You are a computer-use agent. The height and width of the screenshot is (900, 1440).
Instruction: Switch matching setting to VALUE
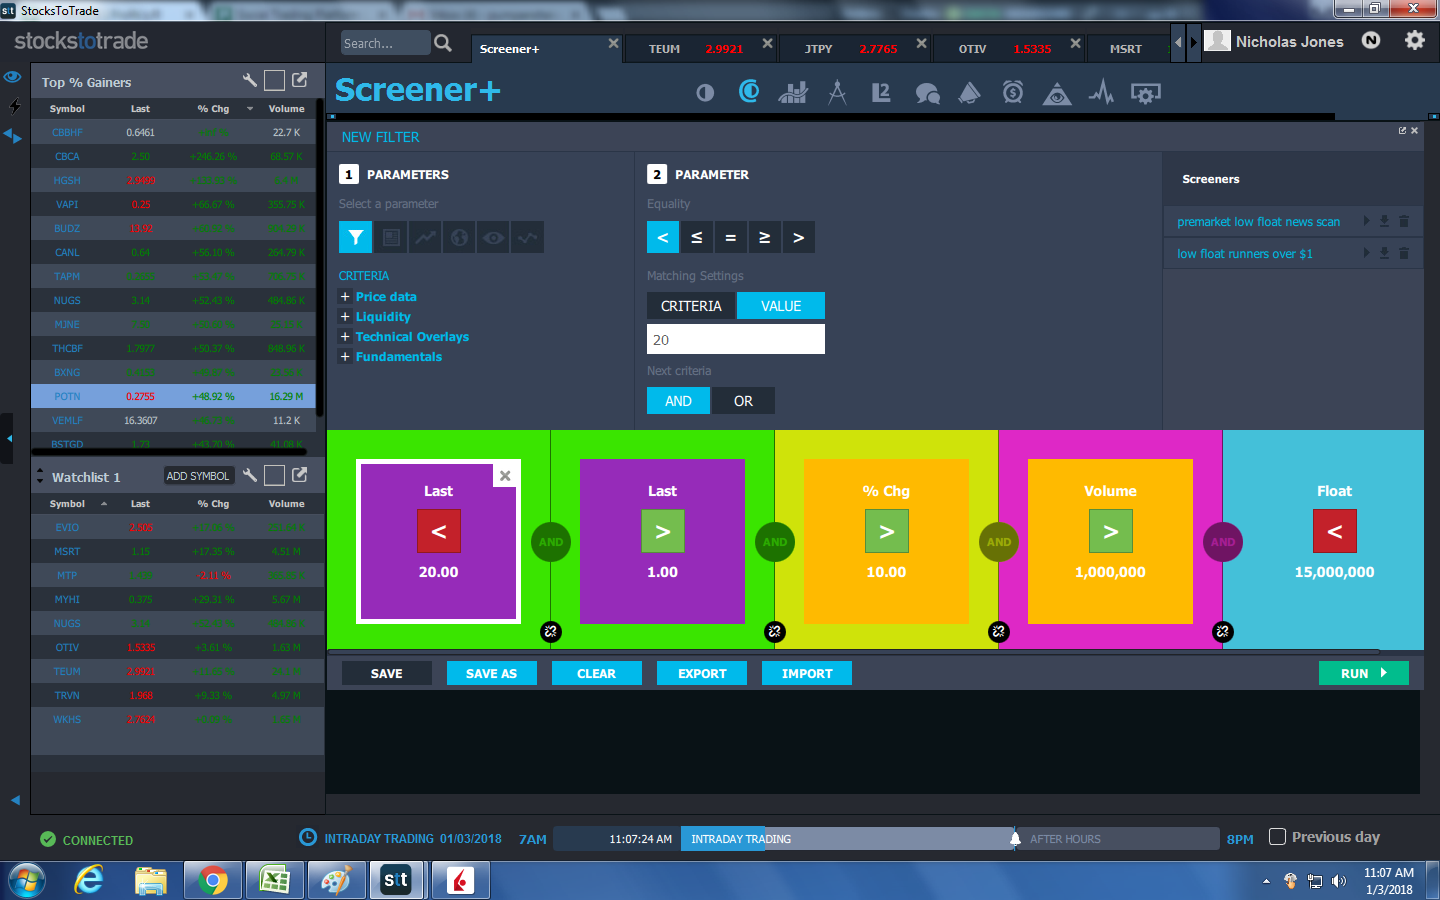(x=781, y=306)
